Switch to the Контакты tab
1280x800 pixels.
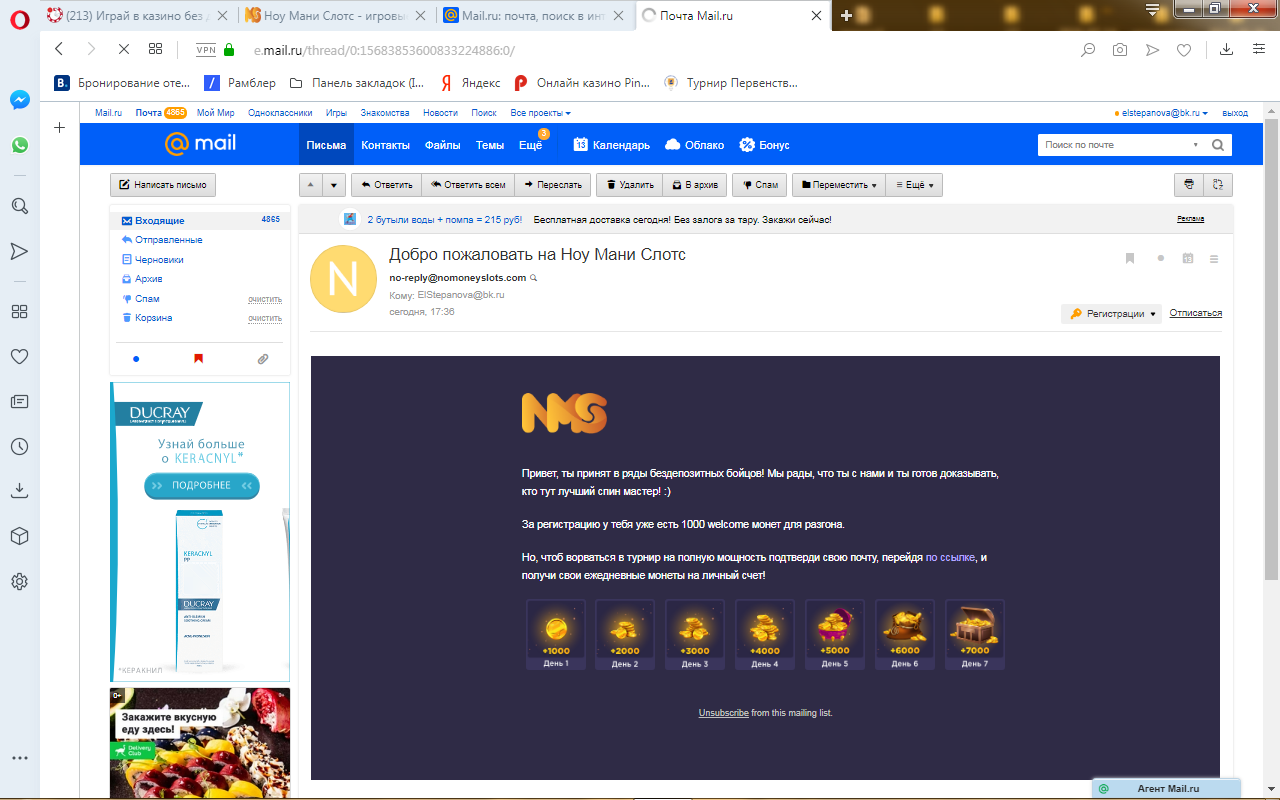tap(385, 145)
